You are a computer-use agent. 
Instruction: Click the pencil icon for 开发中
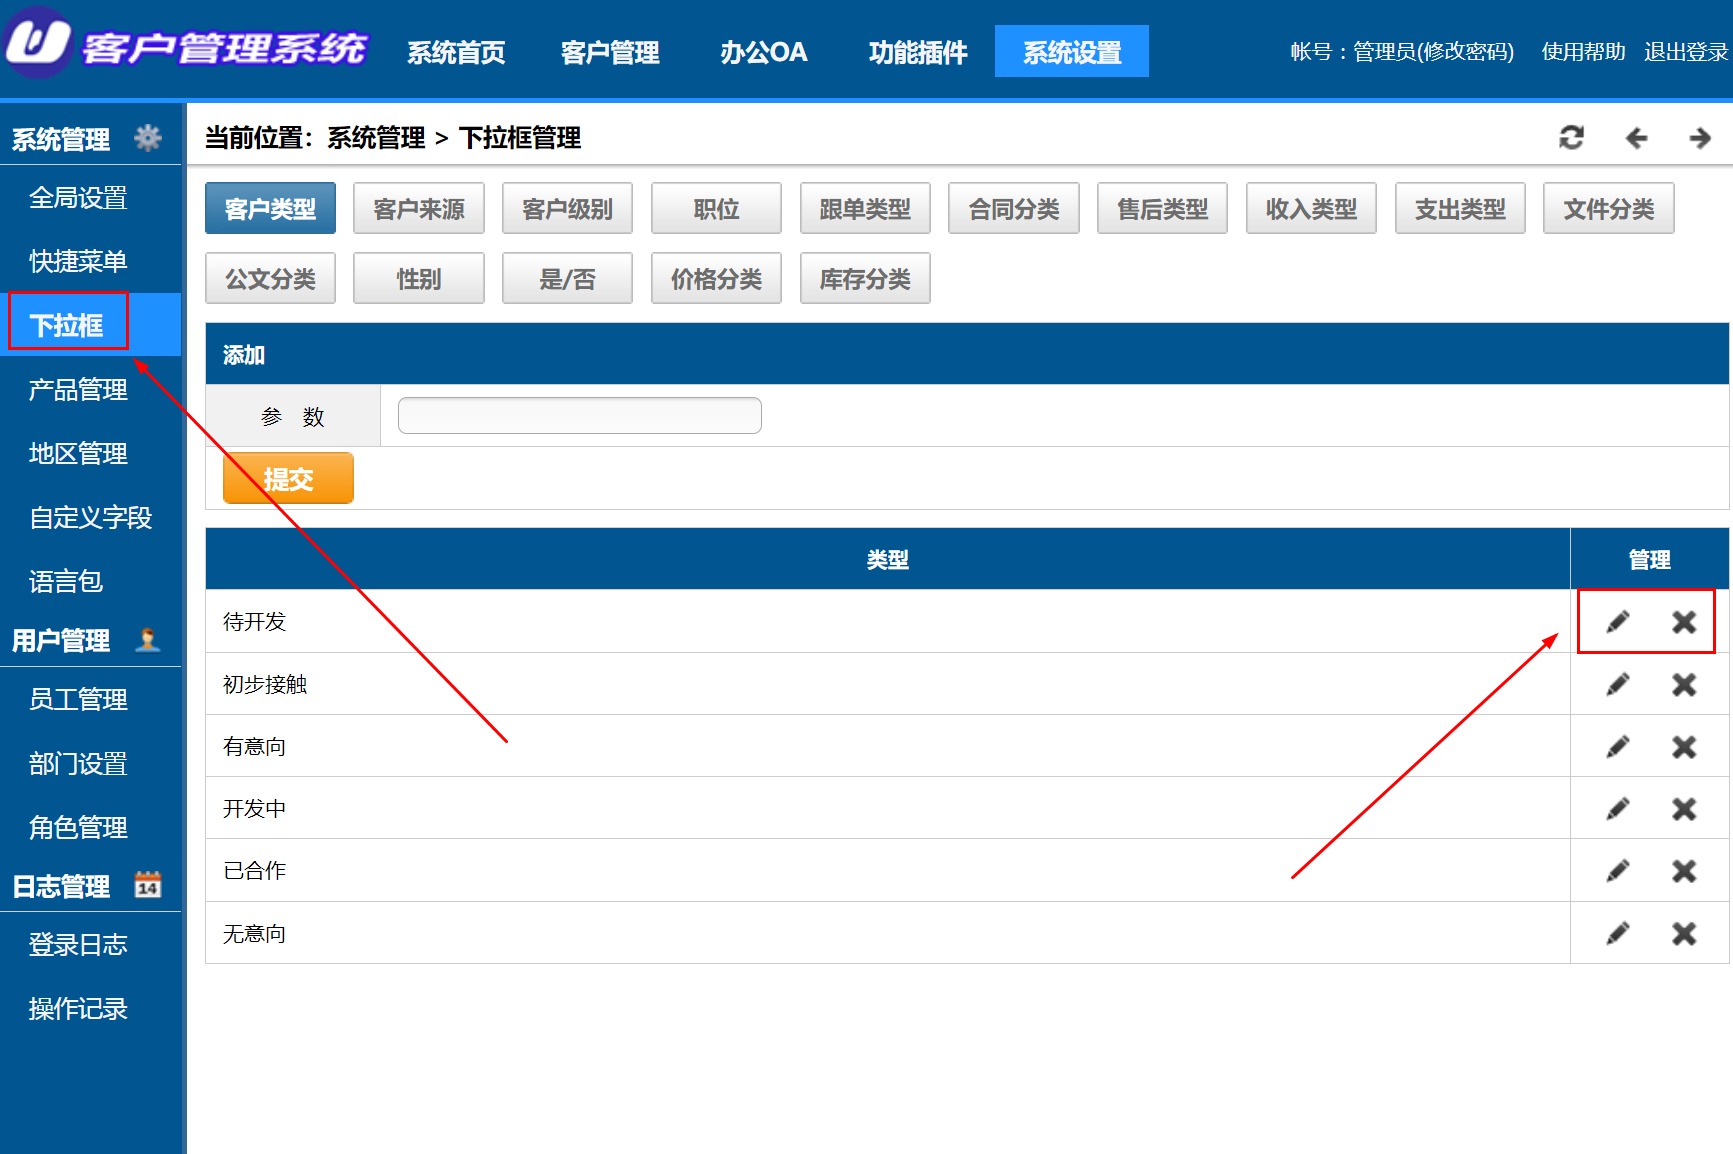coord(1617,809)
